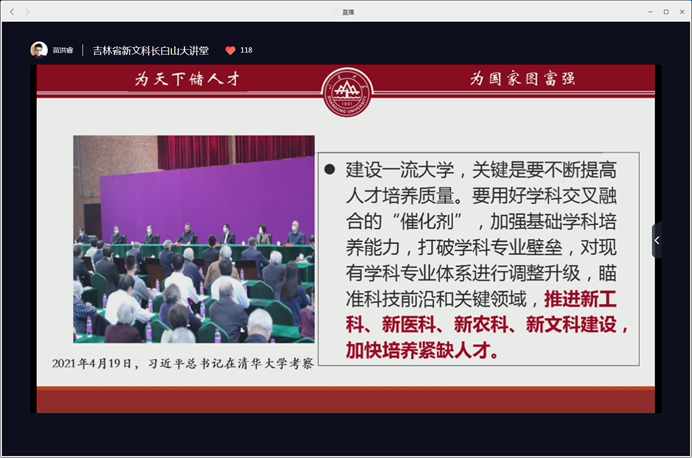Click the small icon beside the 直播 title

[335, 11]
